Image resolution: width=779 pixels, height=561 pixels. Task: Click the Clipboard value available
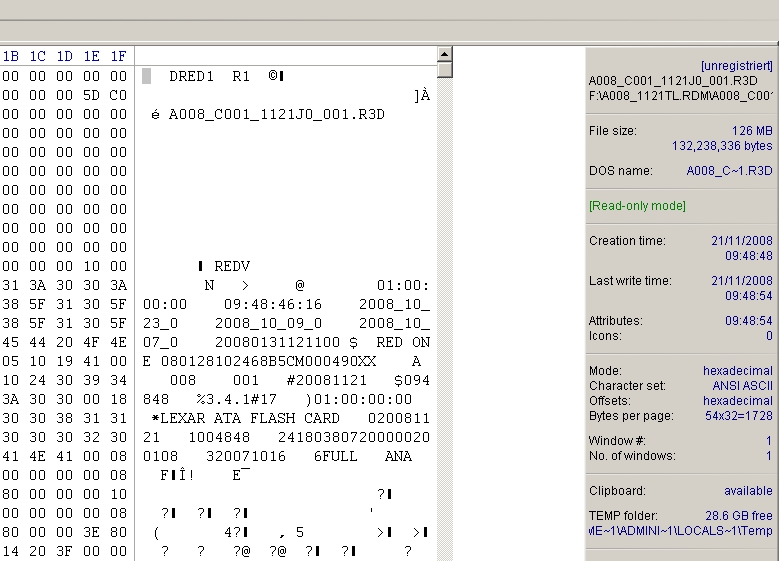[x=748, y=491]
